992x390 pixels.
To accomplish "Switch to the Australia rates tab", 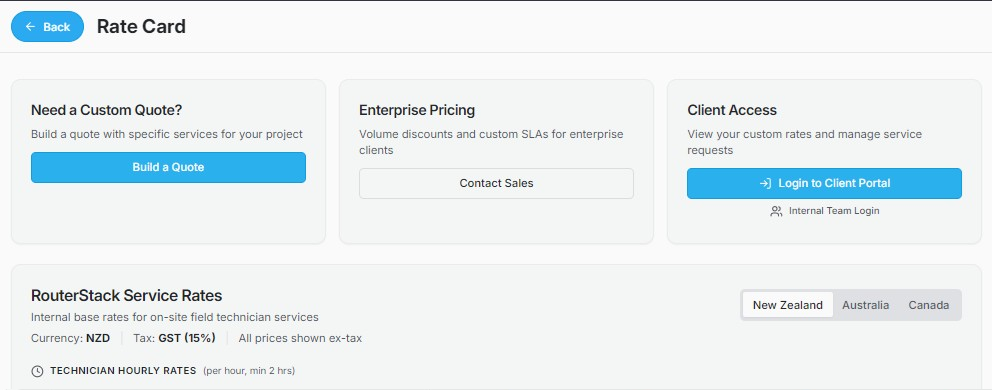I will tap(865, 305).
